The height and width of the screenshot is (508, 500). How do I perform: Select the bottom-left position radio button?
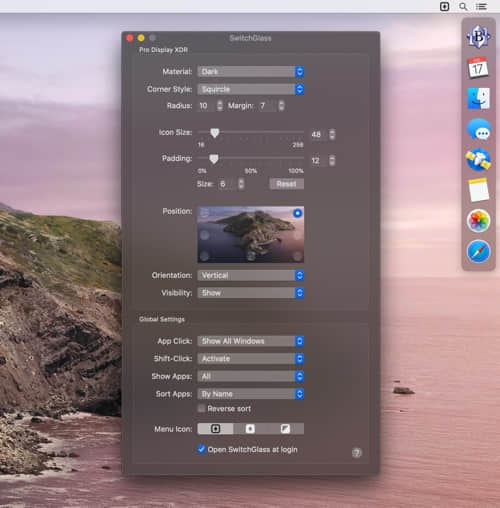204,256
